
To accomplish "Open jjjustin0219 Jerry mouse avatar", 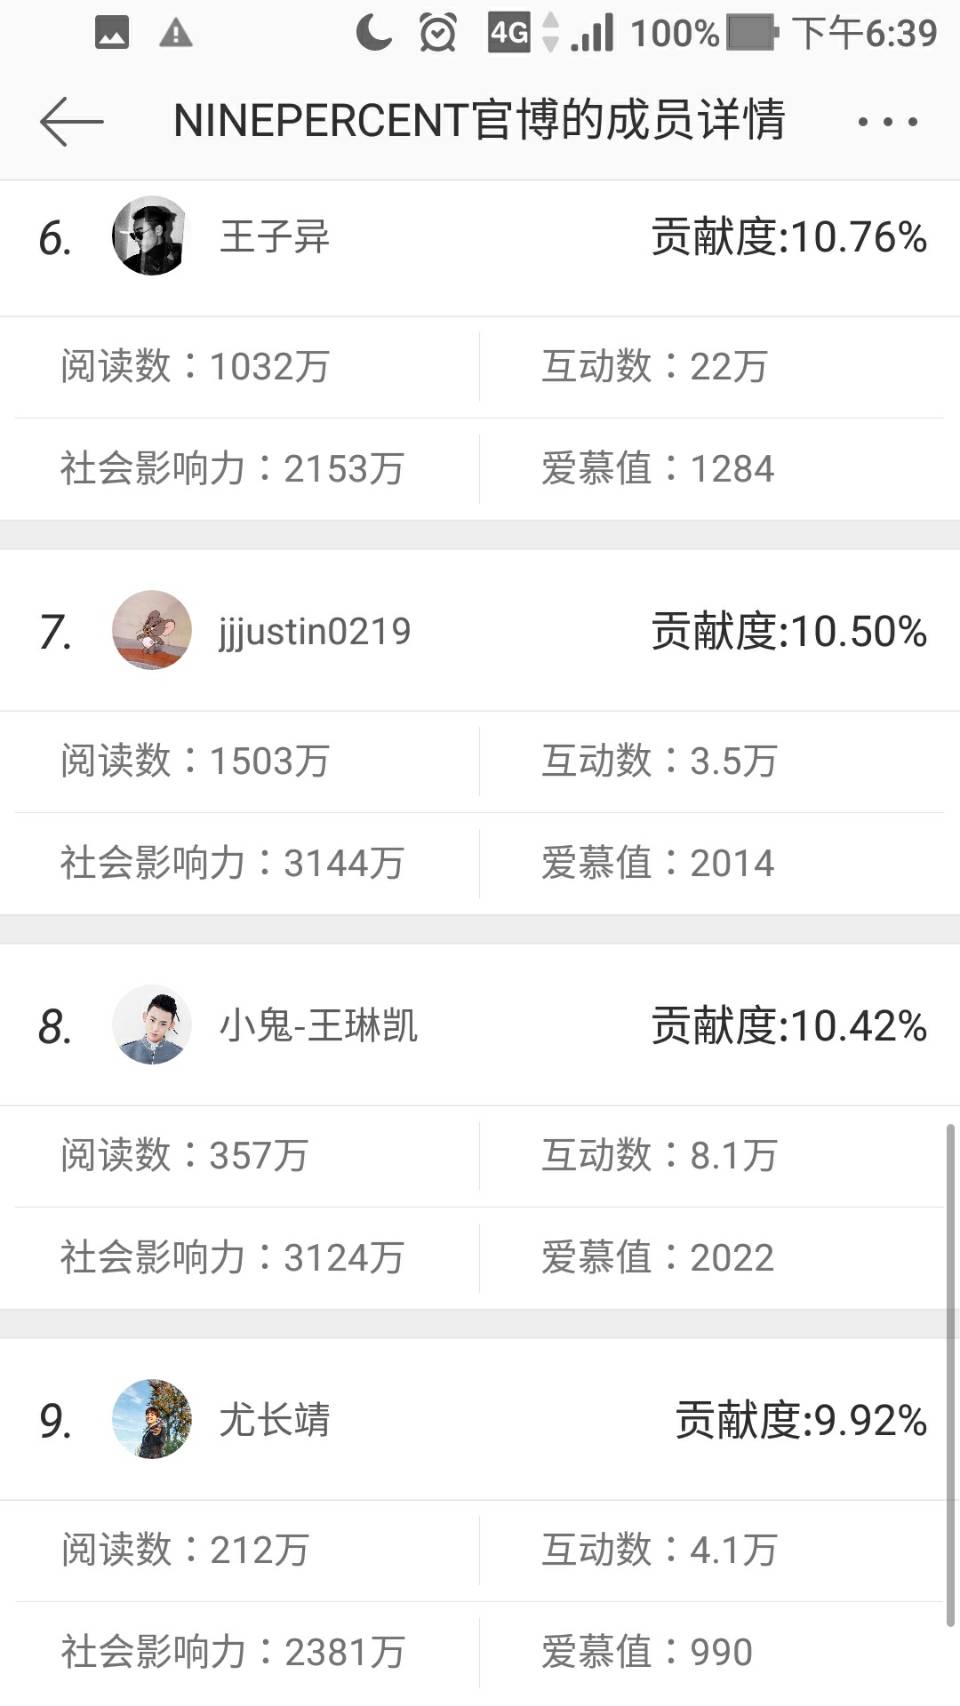I will [x=151, y=630].
